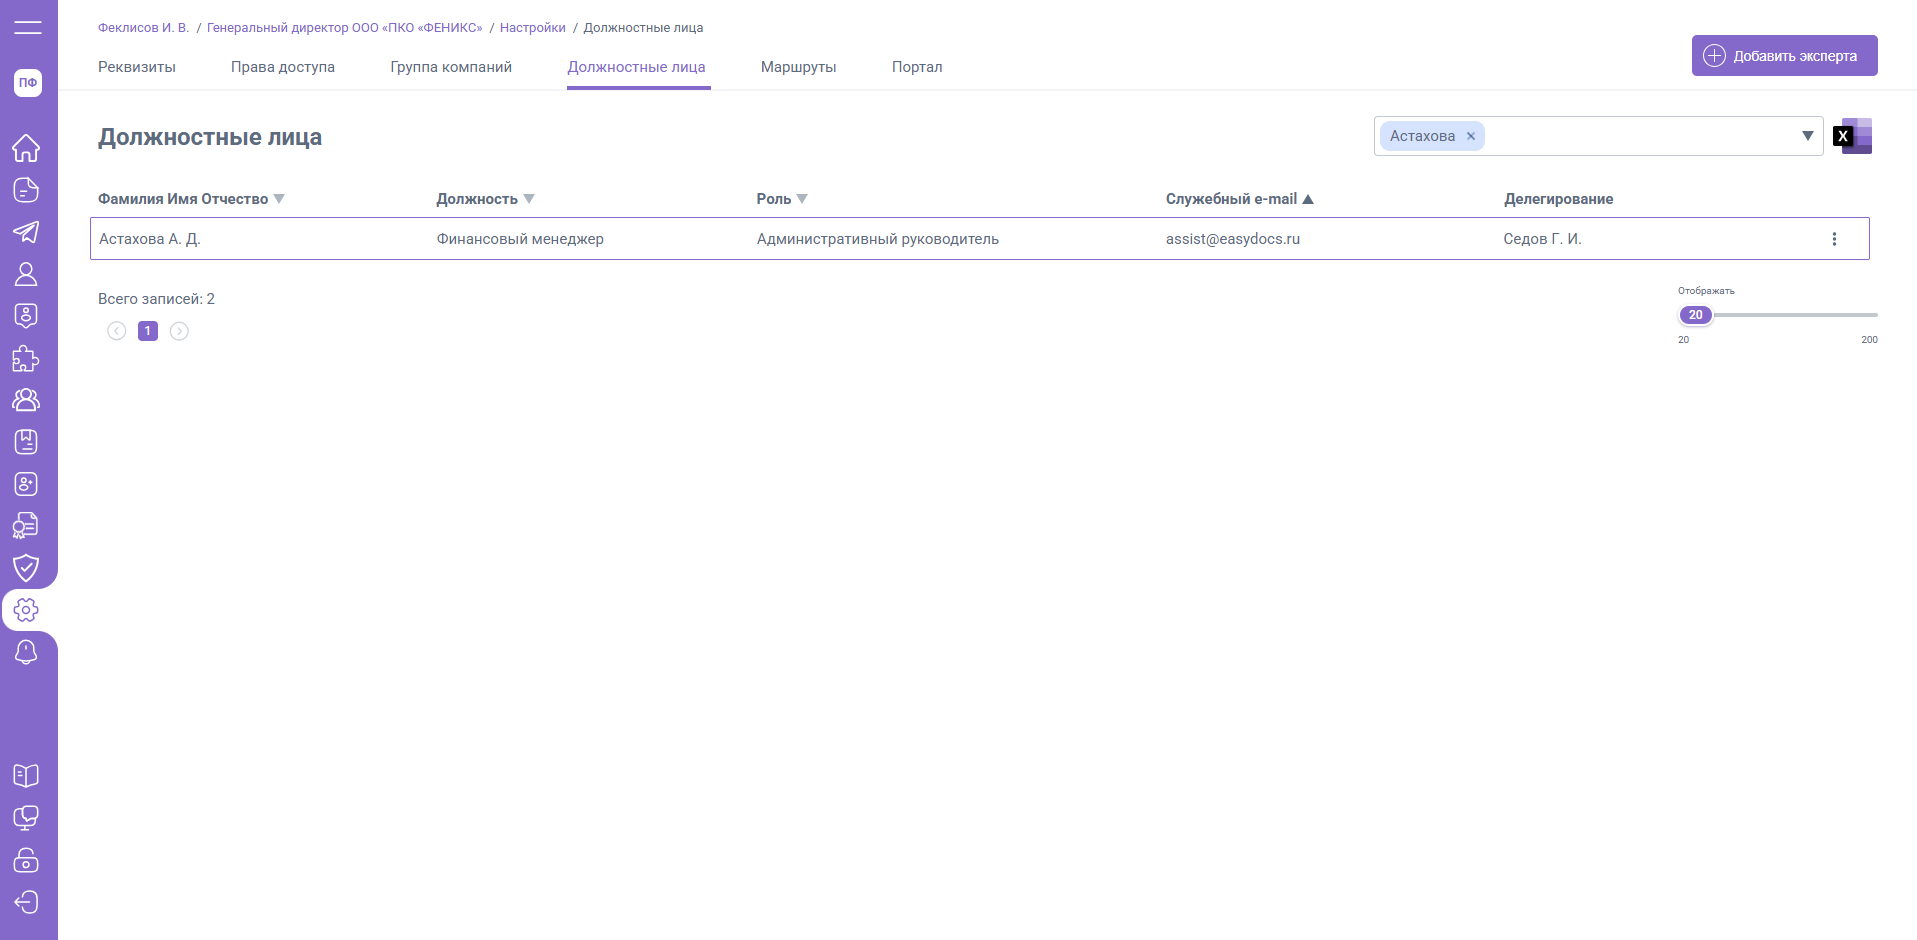
Task: Open the three-dot menu for Астахова row
Action: pos(1834,239)
